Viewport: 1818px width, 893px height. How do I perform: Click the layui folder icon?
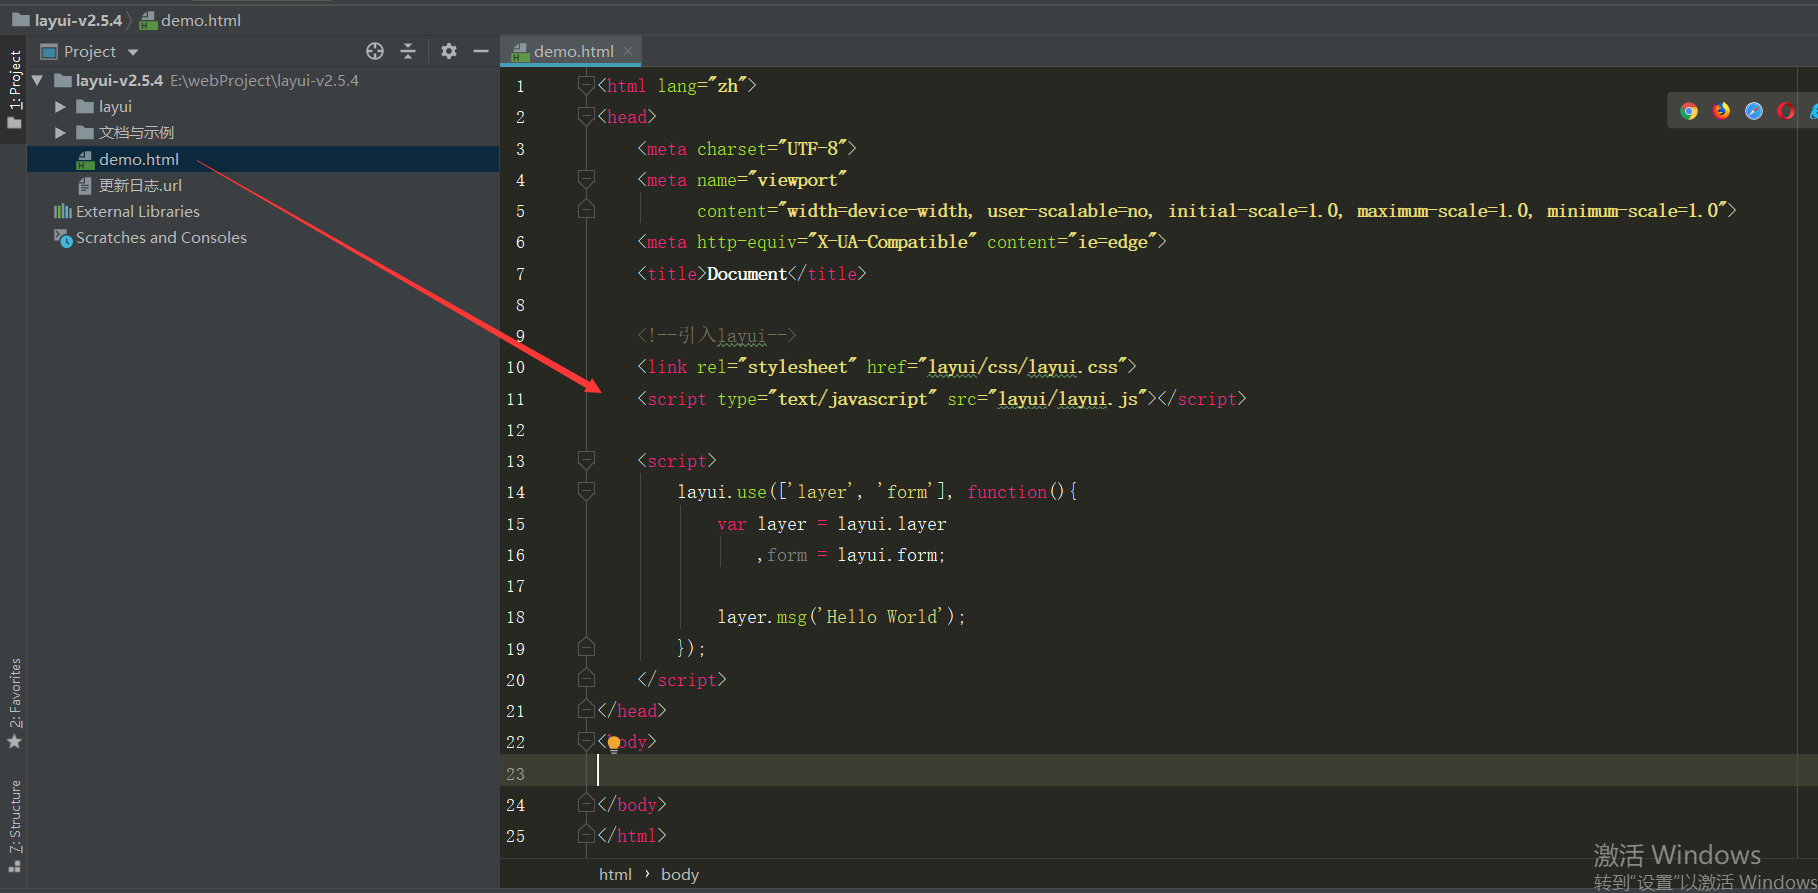point(85,106)
